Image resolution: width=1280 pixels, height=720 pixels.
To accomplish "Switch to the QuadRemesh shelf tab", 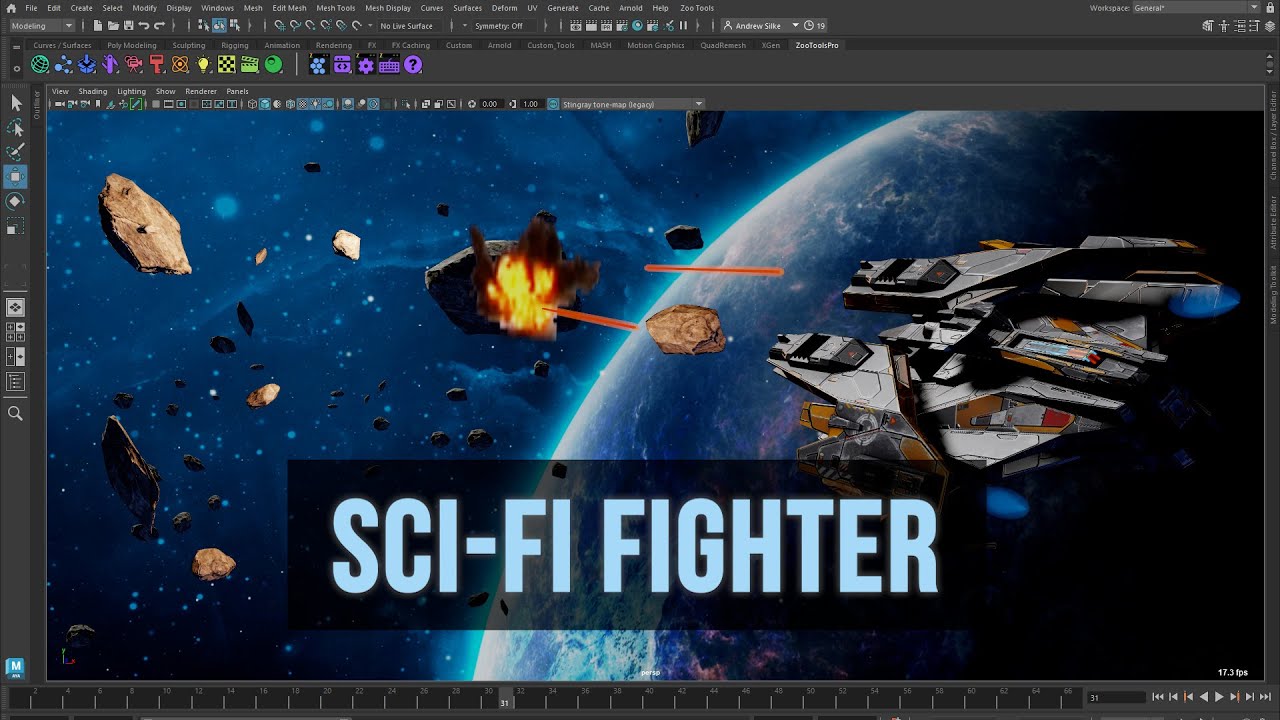I will click(x=723, y=45).
